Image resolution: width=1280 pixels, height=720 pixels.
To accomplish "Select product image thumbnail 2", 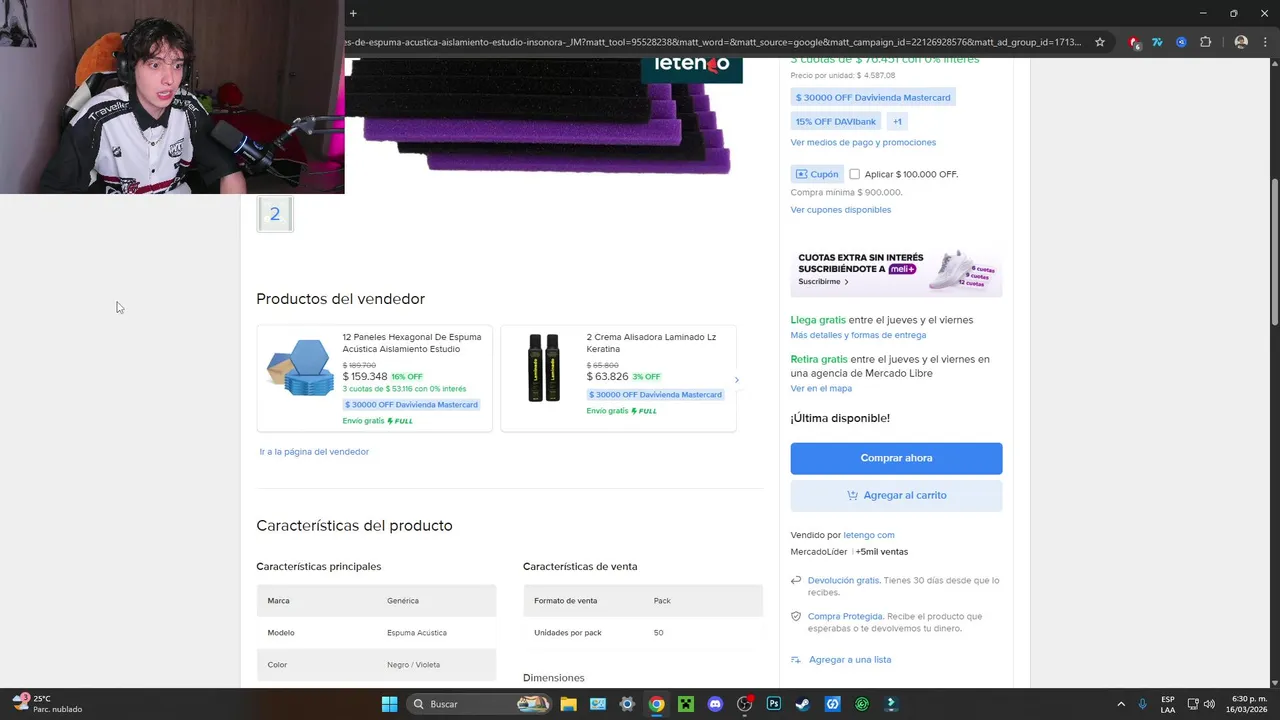I will 275,214.
